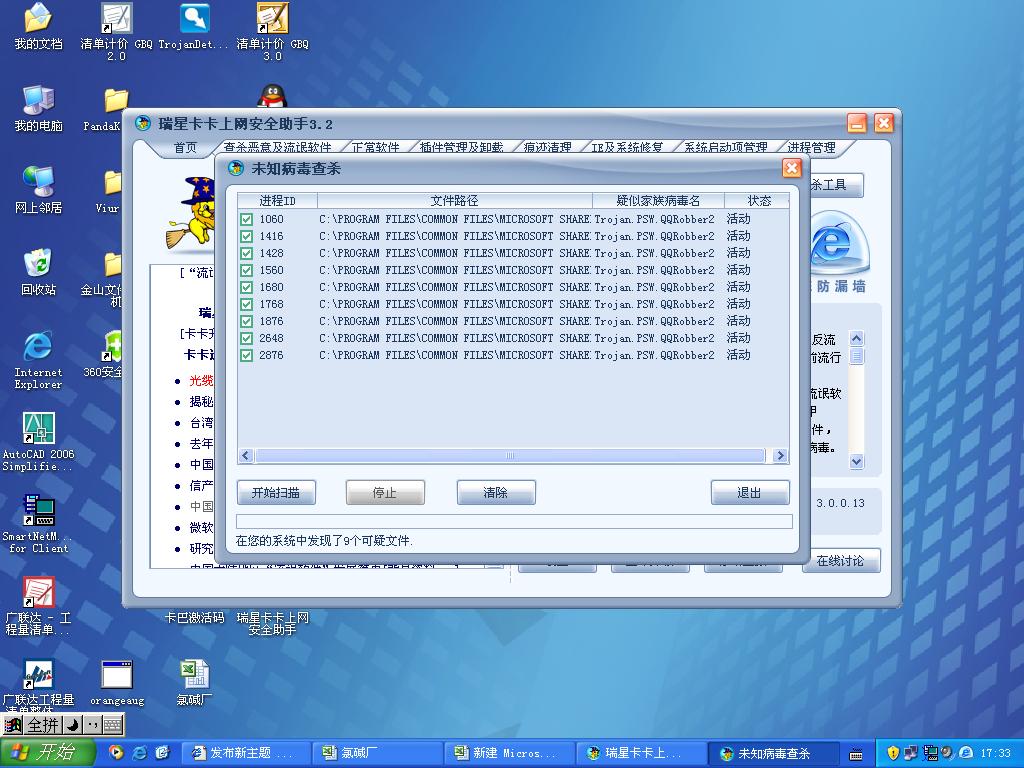The width and height of the screenshot is (1024, 768).
Task: Click IE quick launch icon in taskbar
Action: 139,753
